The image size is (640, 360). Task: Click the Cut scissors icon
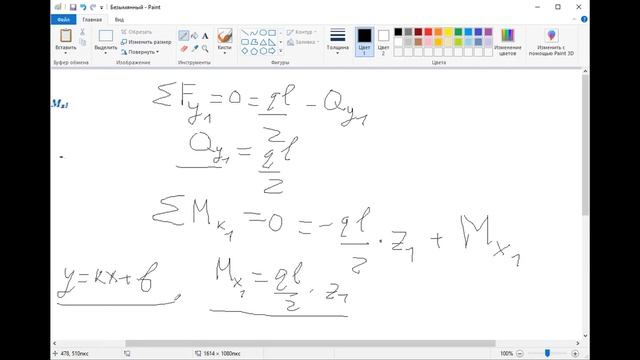click(x=82, y=32)
